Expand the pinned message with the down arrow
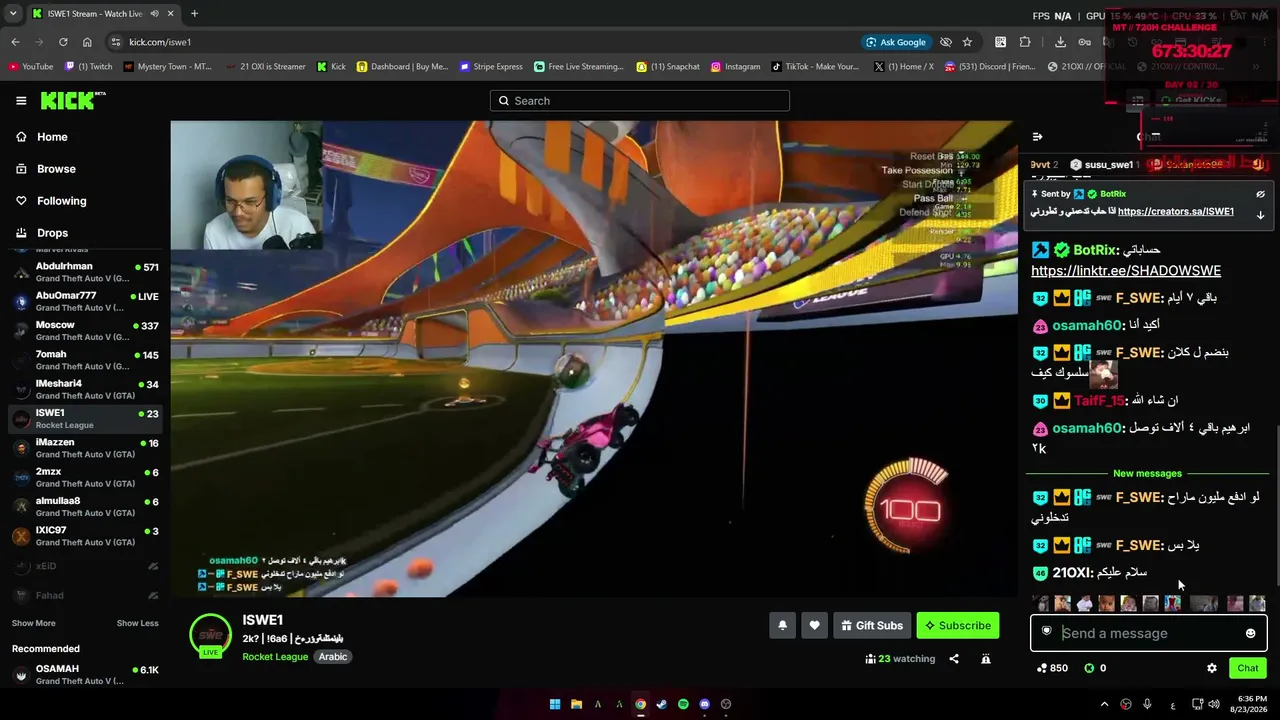This screenshot has height=720, width=1280. (1260, 215)
